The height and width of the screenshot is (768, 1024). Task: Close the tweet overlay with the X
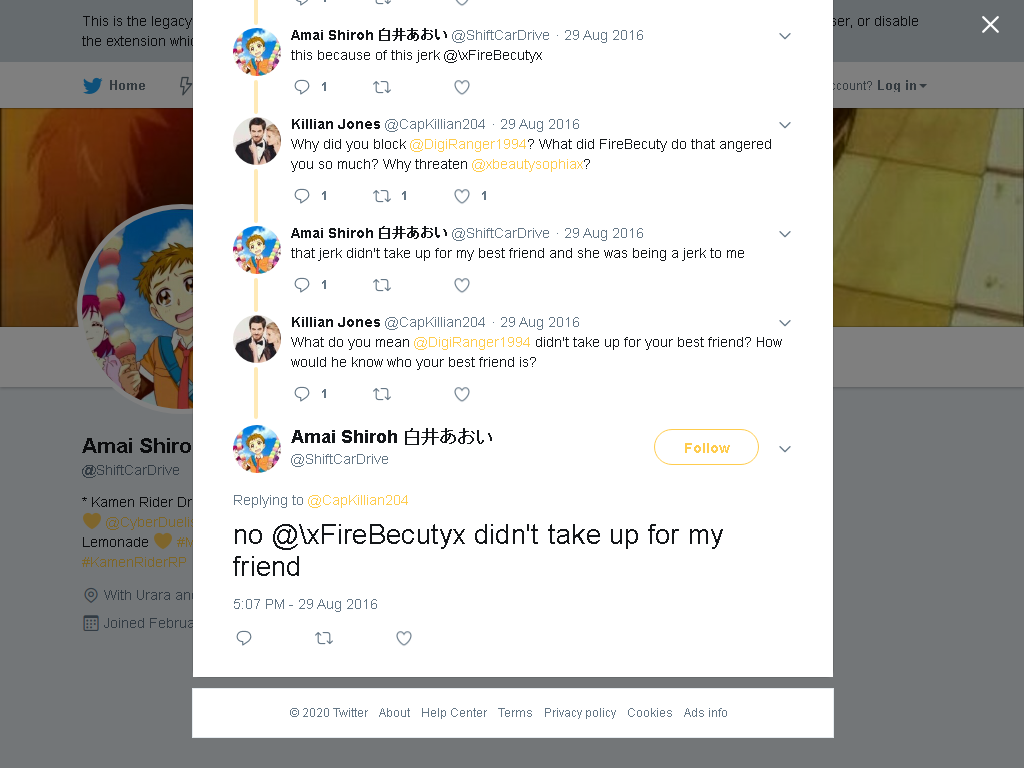pyautogui.click(x=990, y=25)
